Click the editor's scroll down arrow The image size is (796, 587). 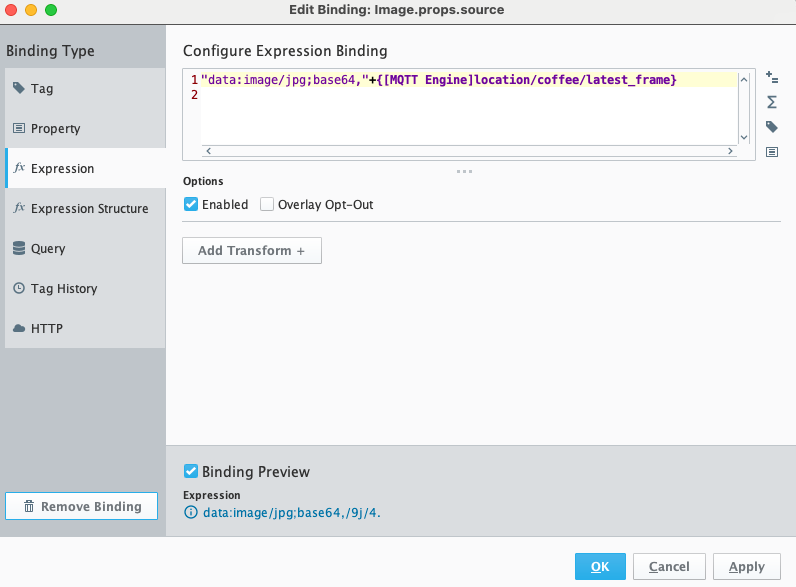pyautogui.click(x=744, y=138)
